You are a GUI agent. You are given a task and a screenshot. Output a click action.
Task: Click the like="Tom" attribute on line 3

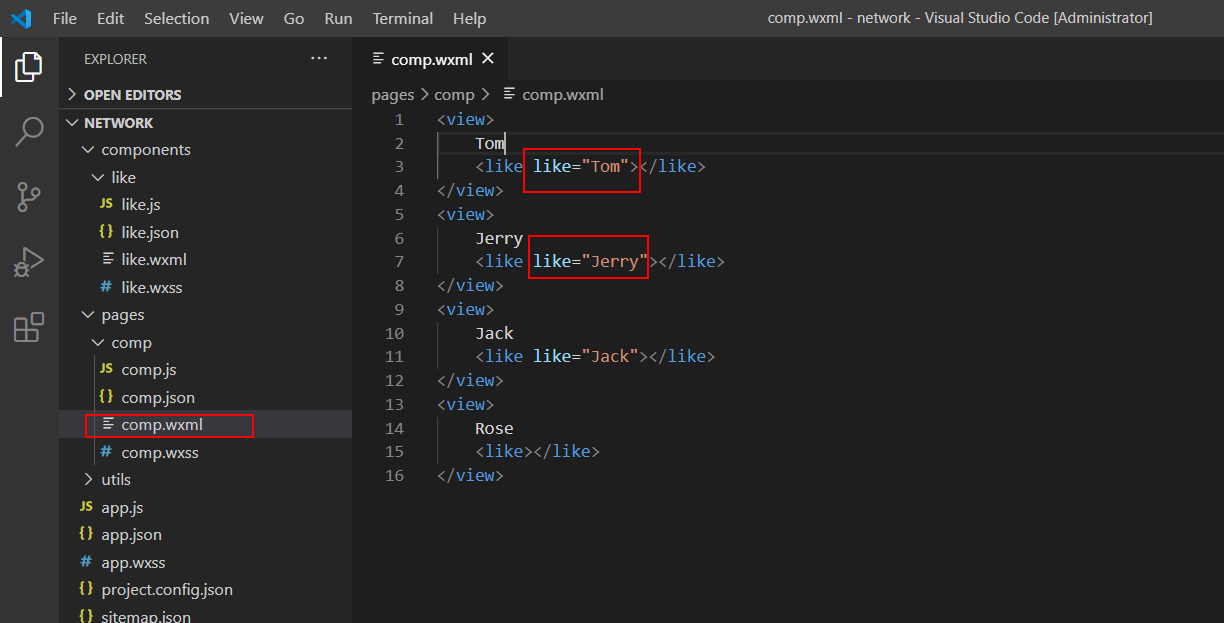tap(581, 167)
